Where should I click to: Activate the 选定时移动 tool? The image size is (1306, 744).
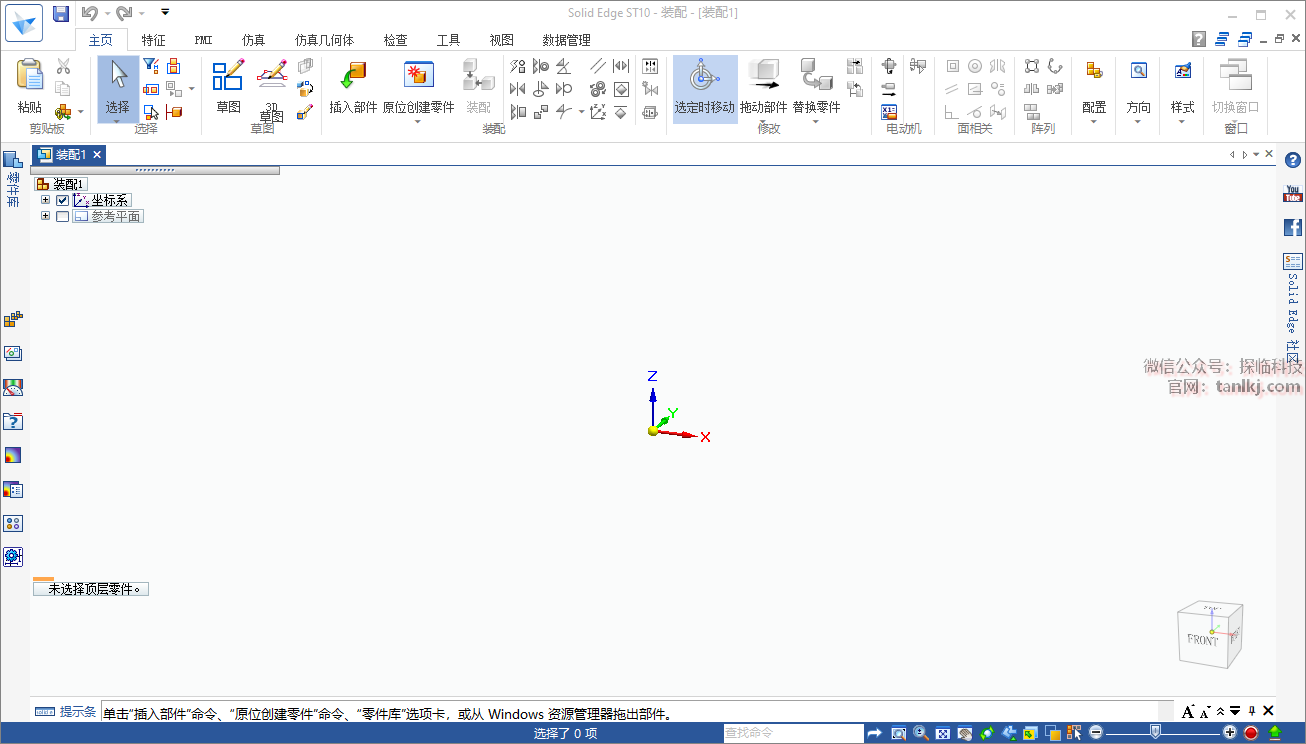(704, 76)
